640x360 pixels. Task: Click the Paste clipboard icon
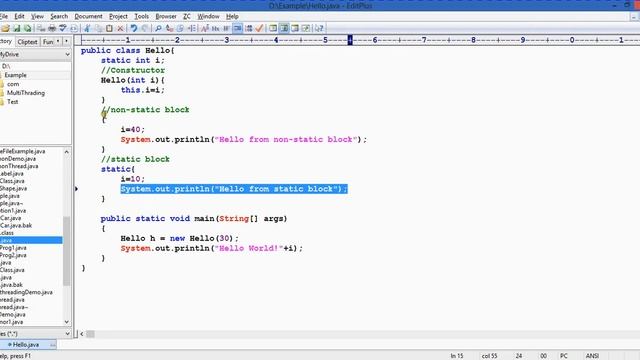point(109,28)
